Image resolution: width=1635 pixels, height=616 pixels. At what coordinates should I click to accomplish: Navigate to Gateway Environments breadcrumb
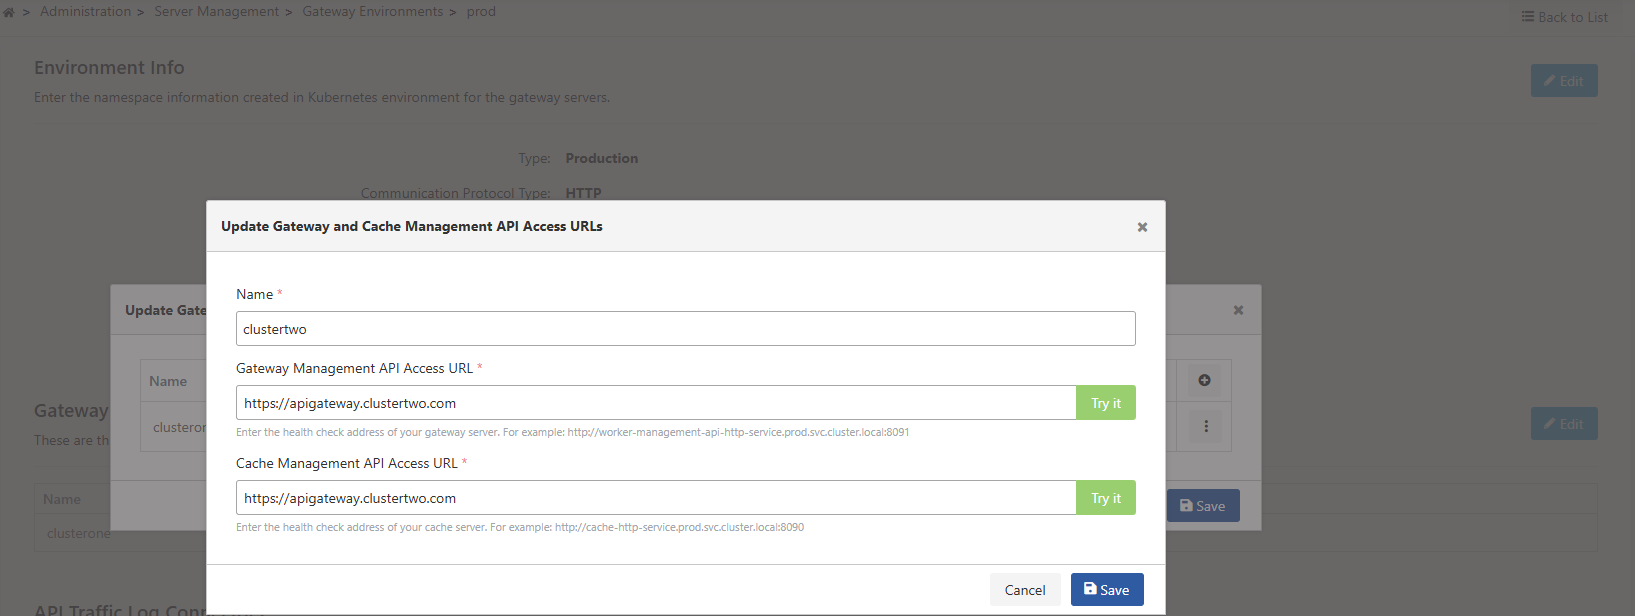click(372, 12)
